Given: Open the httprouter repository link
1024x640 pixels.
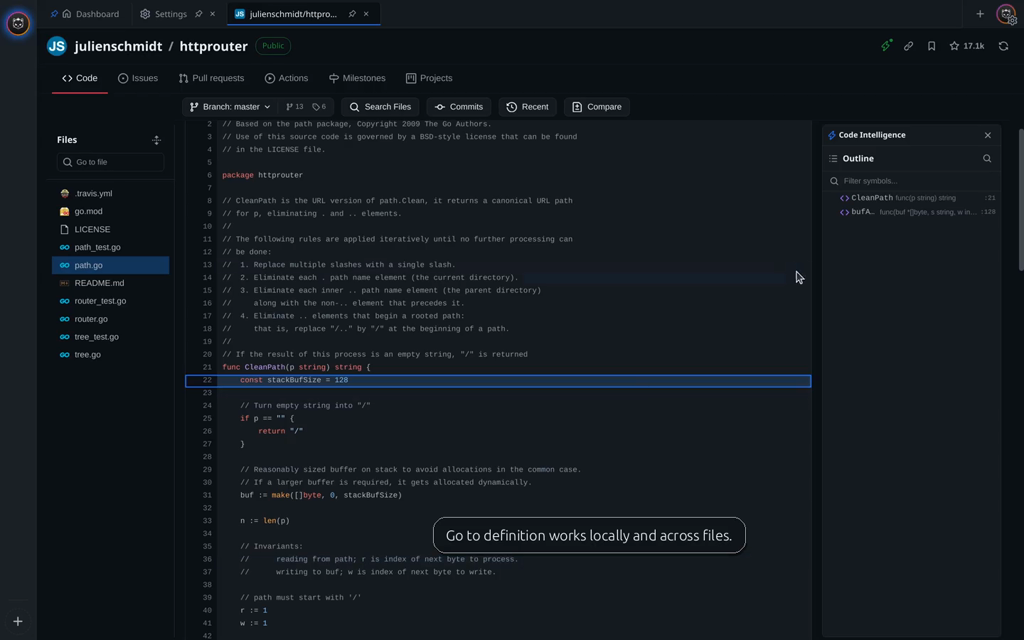Looking at the screenshot, I should tap(214, 46).
